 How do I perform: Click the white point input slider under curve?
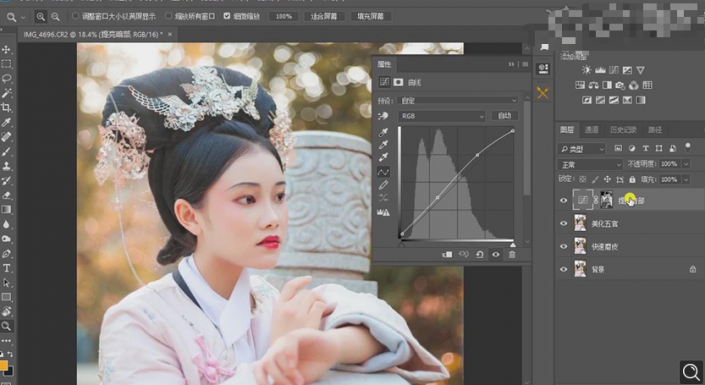(x=513, y=245)
